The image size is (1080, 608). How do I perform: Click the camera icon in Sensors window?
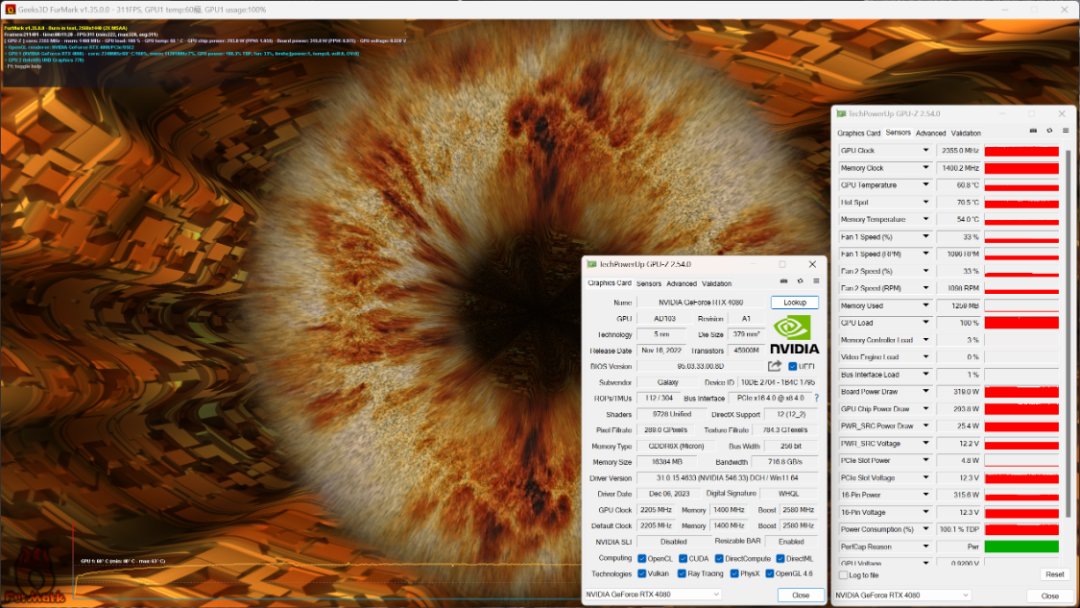(x=1033, y=131)
